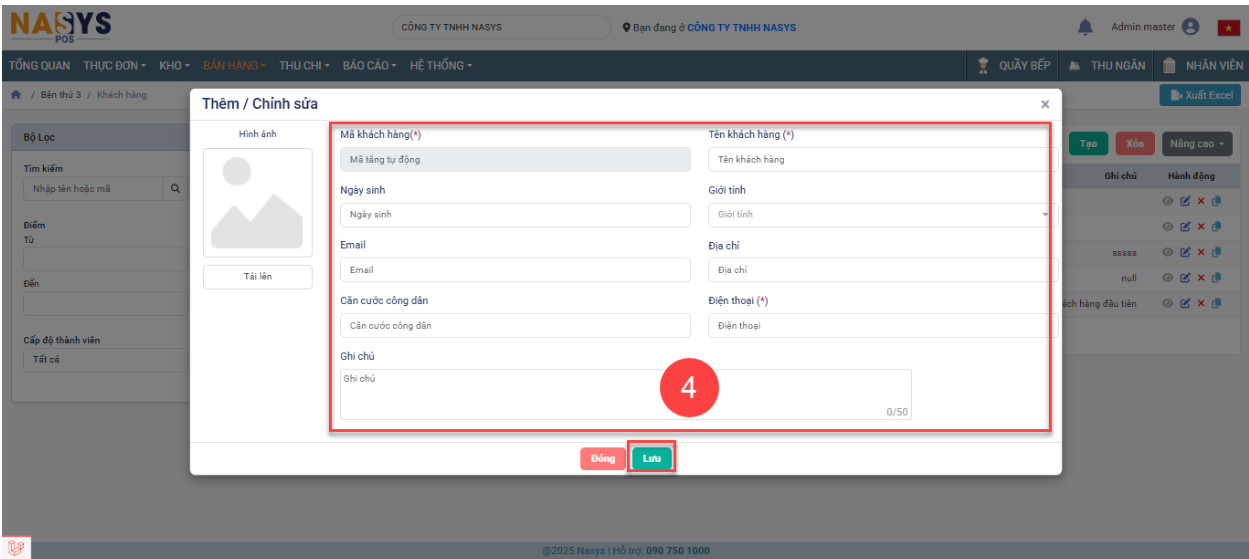The width and height of the screenshot is (1249, 559).
Task: Toggle view eye icon in first row
Action: pyautogui.click(x=1168, y=200)
